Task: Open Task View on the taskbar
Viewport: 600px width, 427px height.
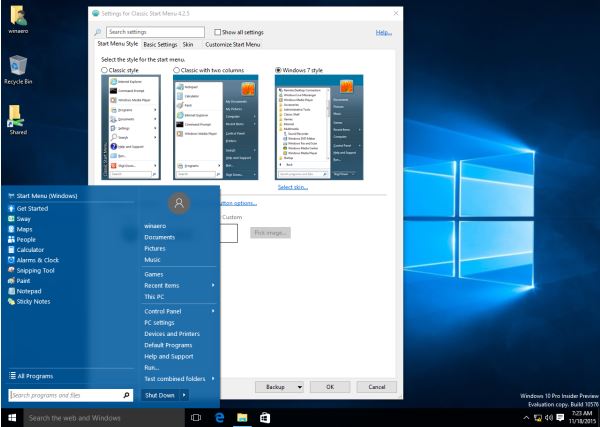Action: pyautogui.click(x=196, y=418)
